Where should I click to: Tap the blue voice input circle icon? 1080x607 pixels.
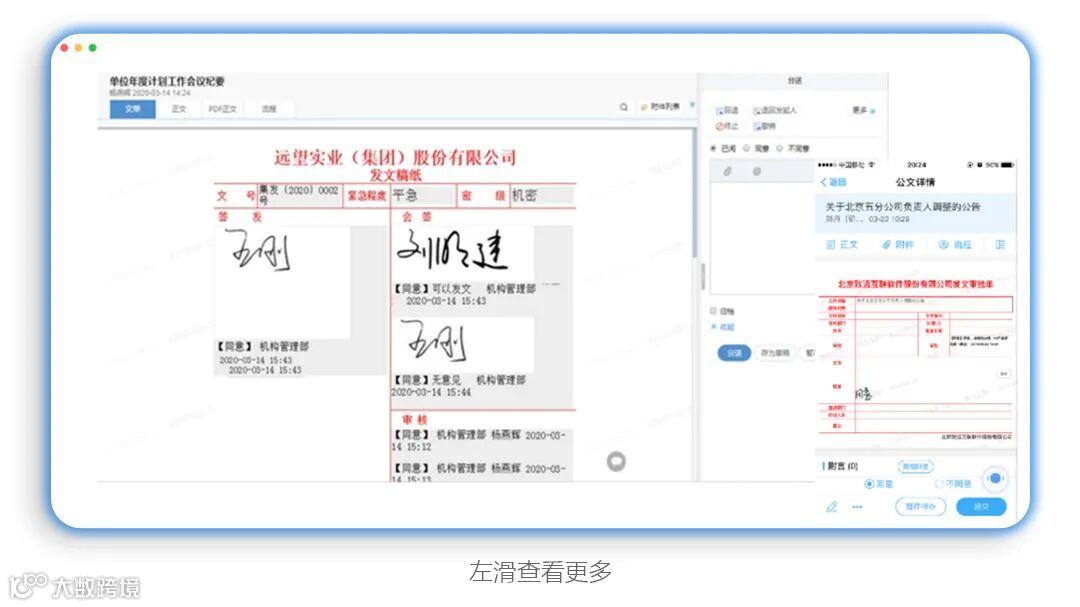995,478
